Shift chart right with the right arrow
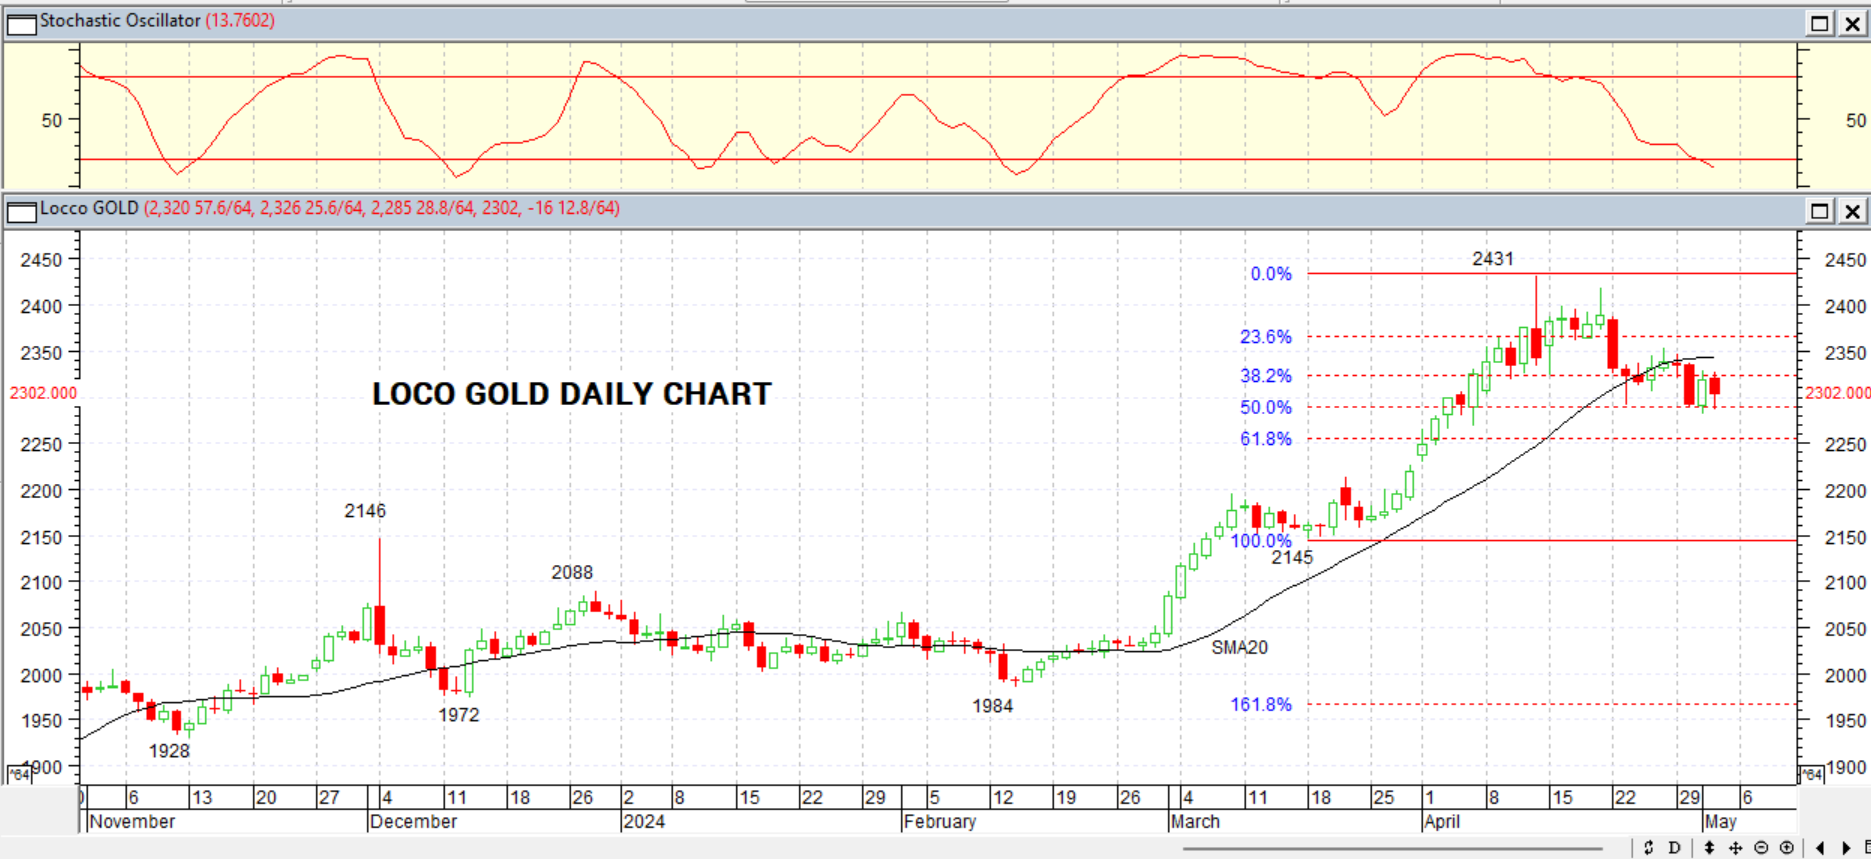1871x859 pixels. click(x=1846, y=848)
